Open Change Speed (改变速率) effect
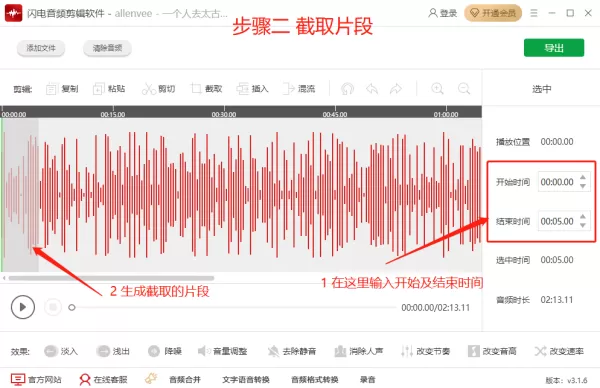Viewport: 600px width, 388px height. click(x=559, y=351)
